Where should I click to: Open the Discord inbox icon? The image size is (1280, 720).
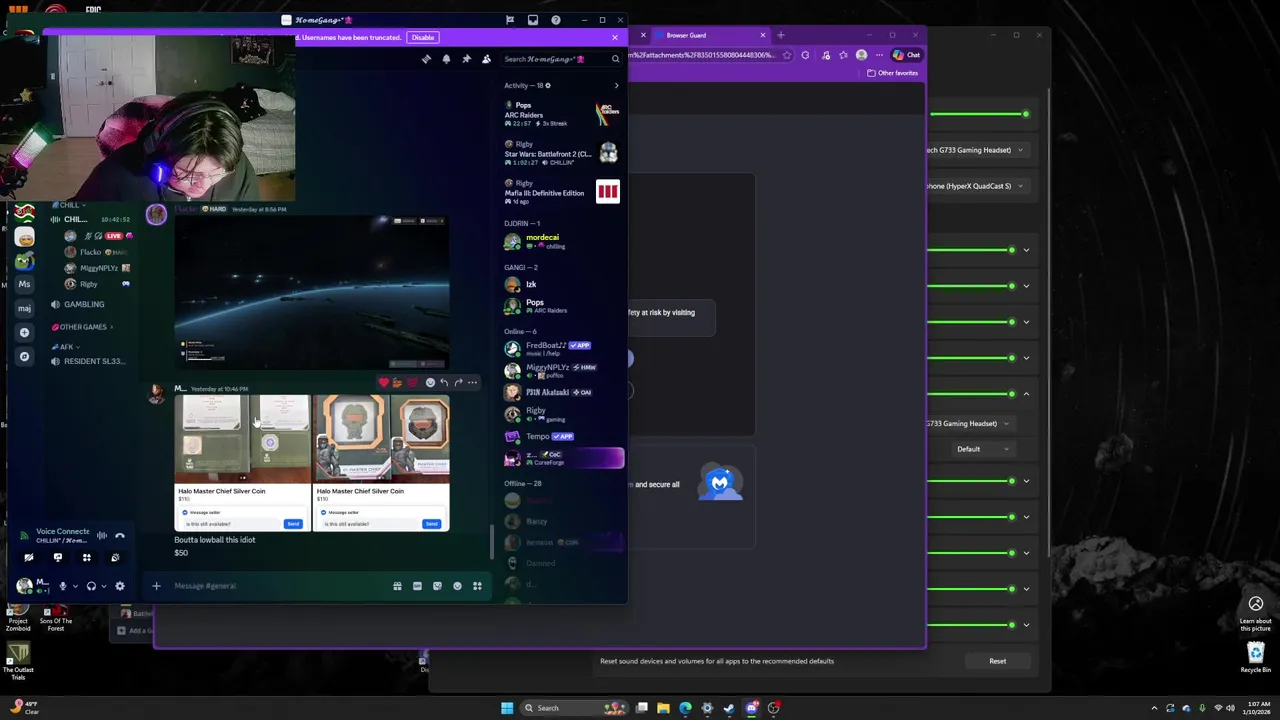[533, 20]
